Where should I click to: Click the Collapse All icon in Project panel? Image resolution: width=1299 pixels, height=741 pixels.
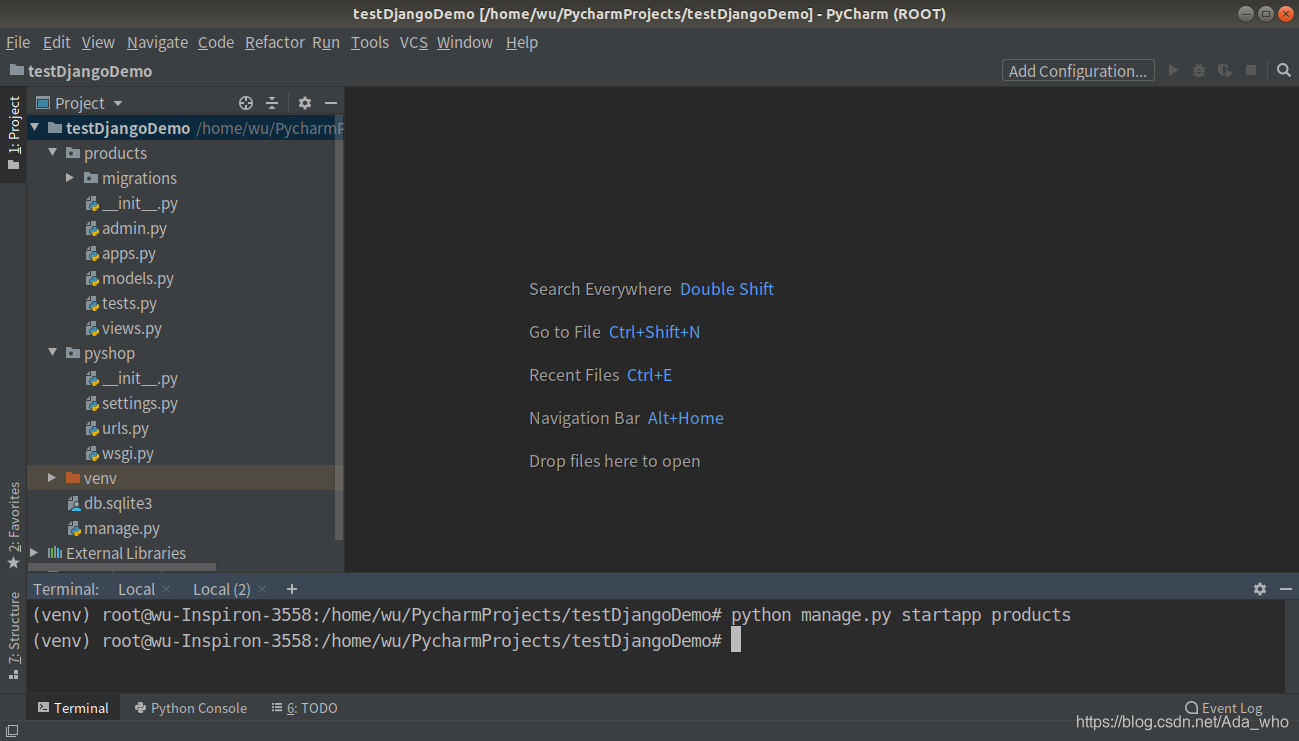(272, 103)
